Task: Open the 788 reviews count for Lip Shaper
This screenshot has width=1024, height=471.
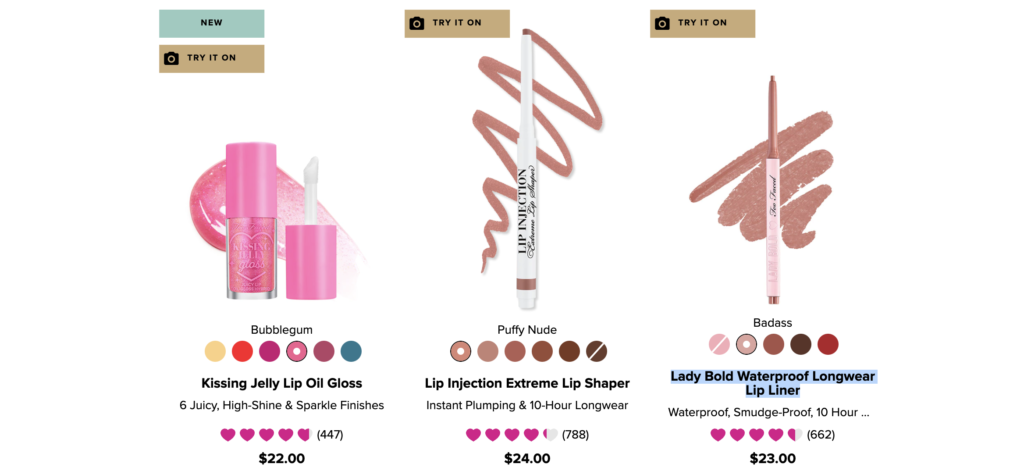Action: point(575,435)
